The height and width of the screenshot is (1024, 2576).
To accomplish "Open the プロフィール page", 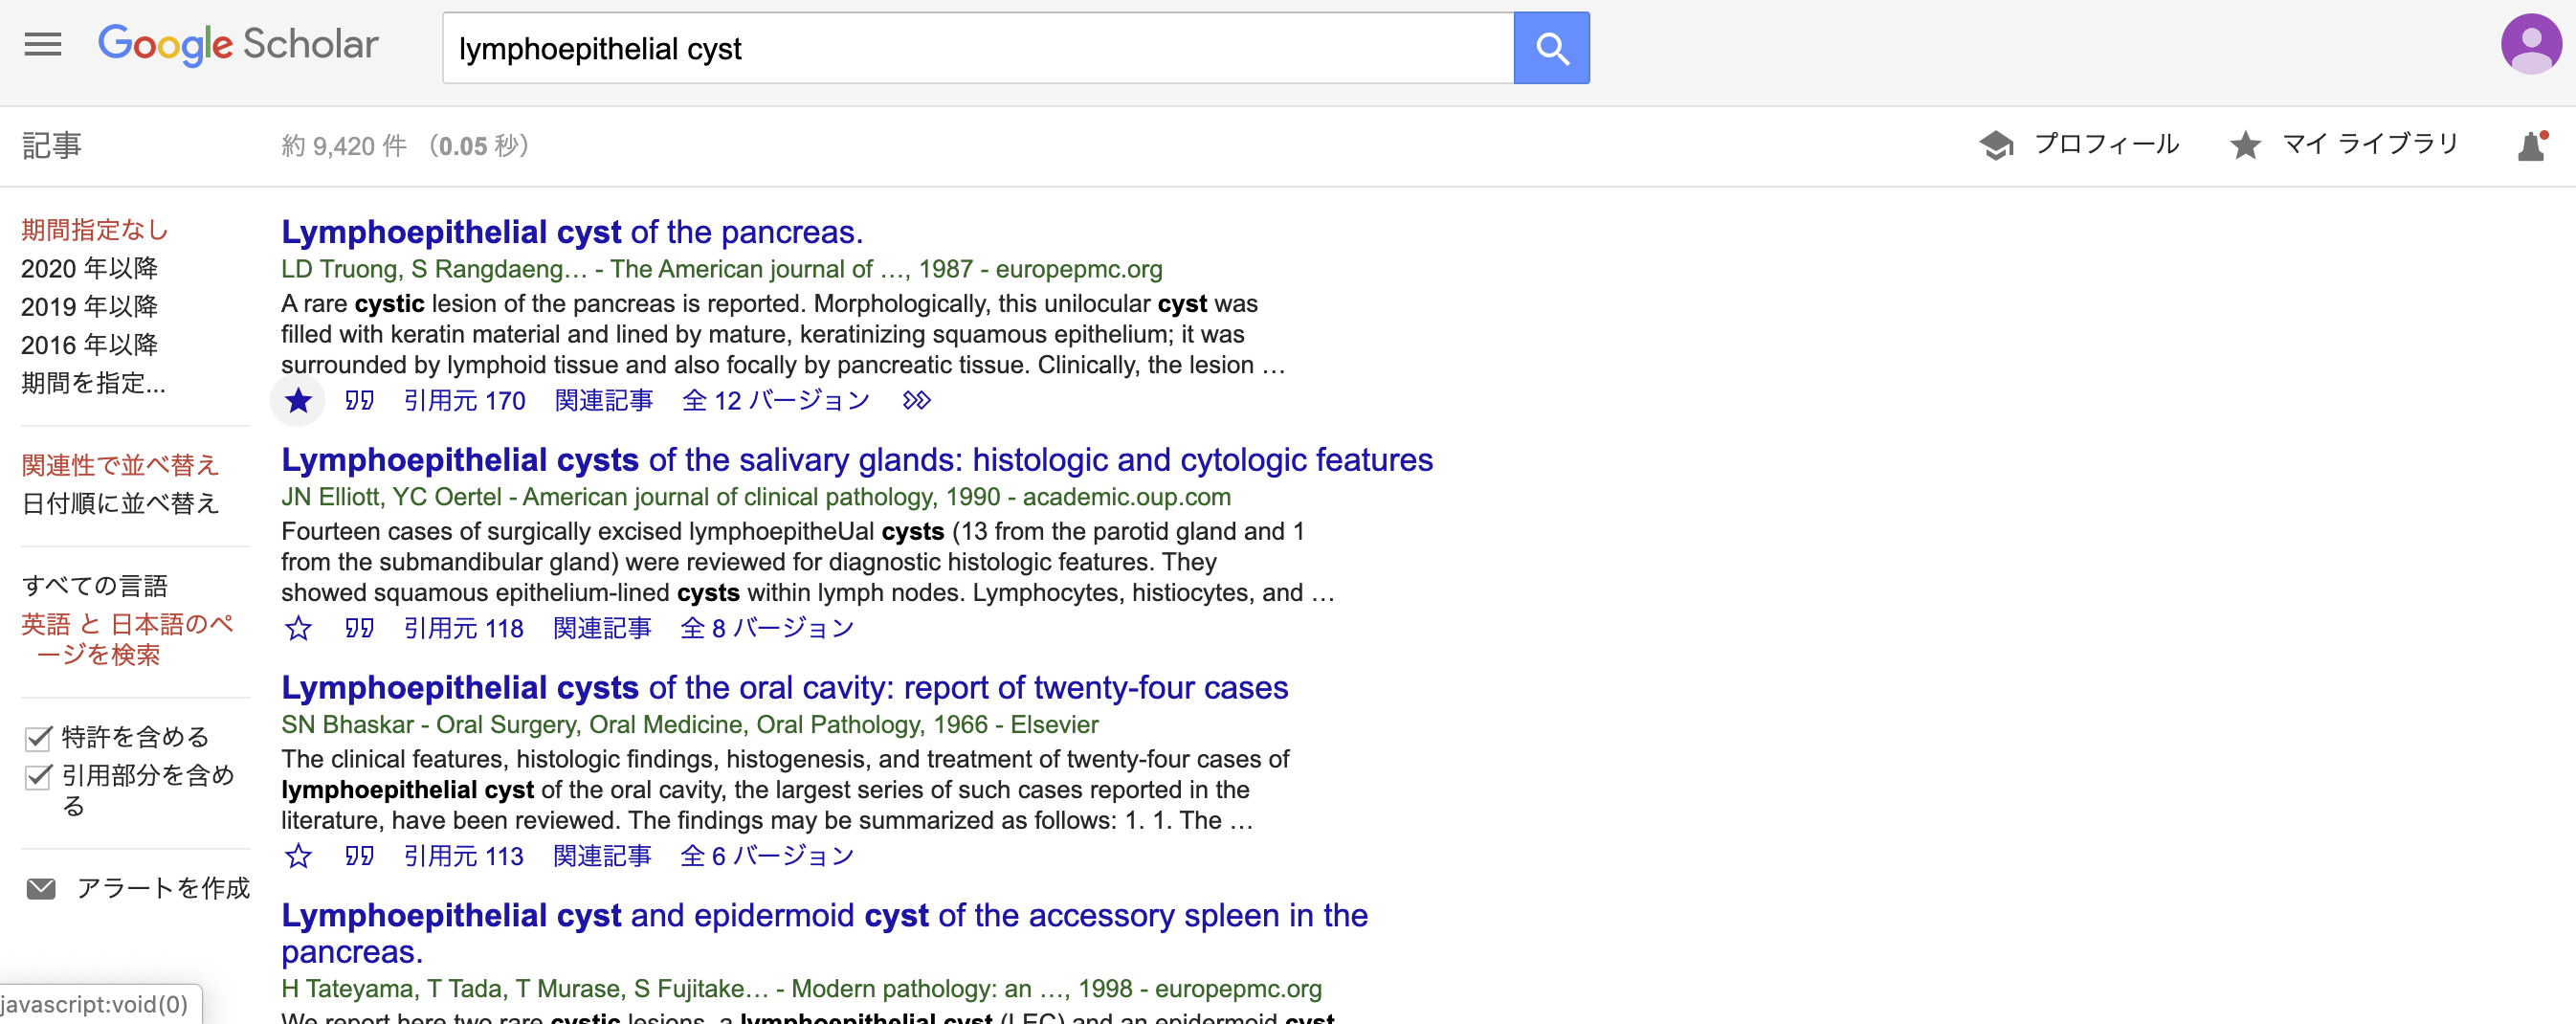I will click(x=2080, y=145).
